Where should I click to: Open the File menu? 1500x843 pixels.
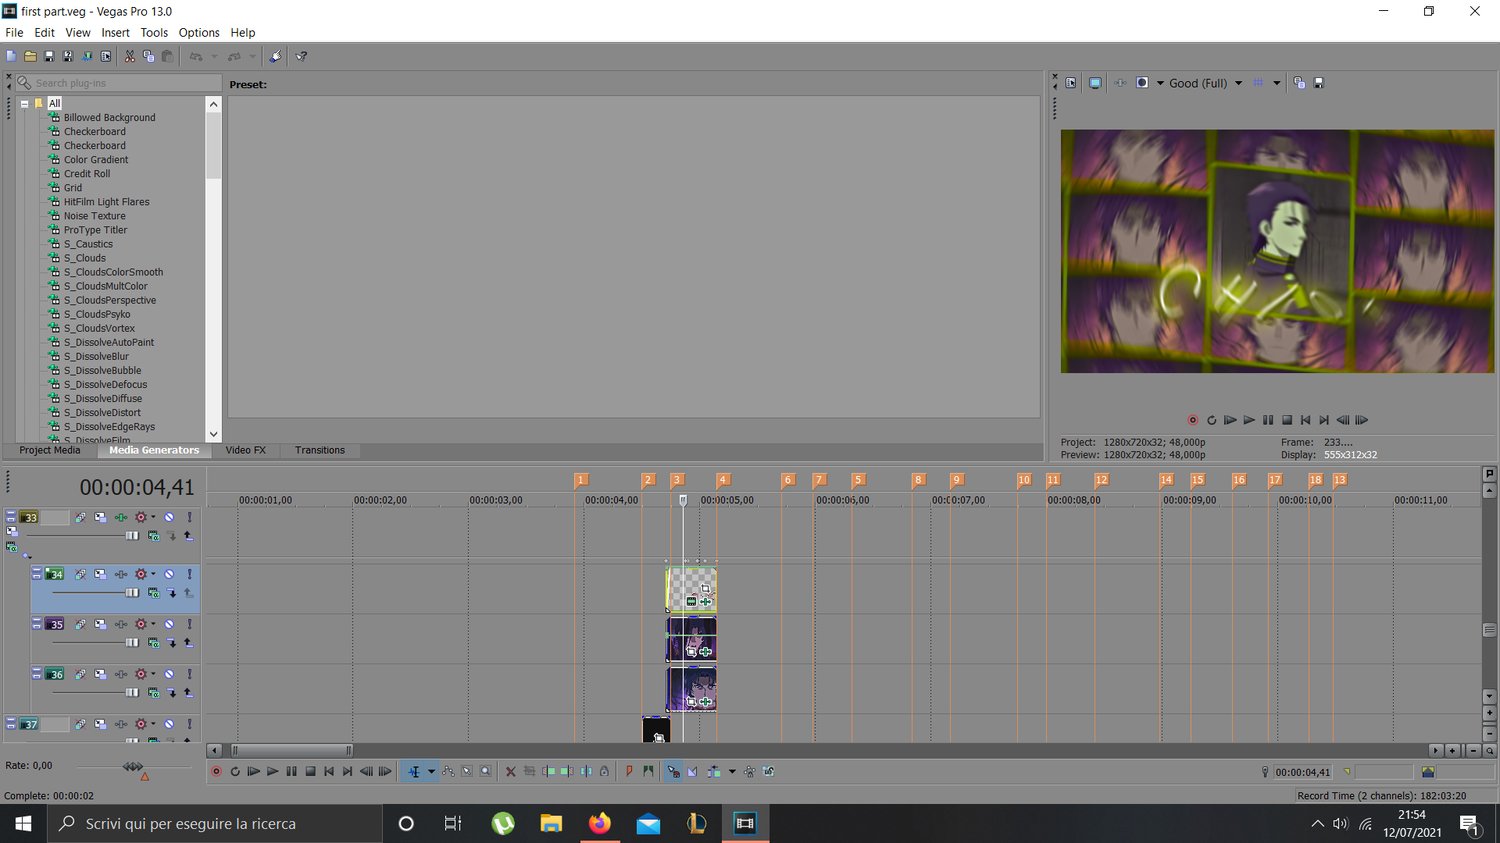pyautogui.click(x=14, y=32)
